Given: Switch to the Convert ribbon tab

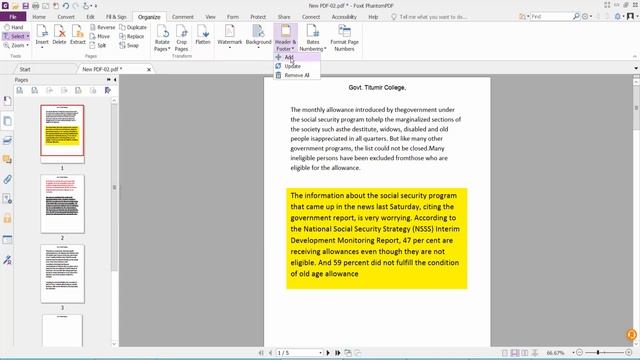Looking at the screenshot, I should click(66, 17).
